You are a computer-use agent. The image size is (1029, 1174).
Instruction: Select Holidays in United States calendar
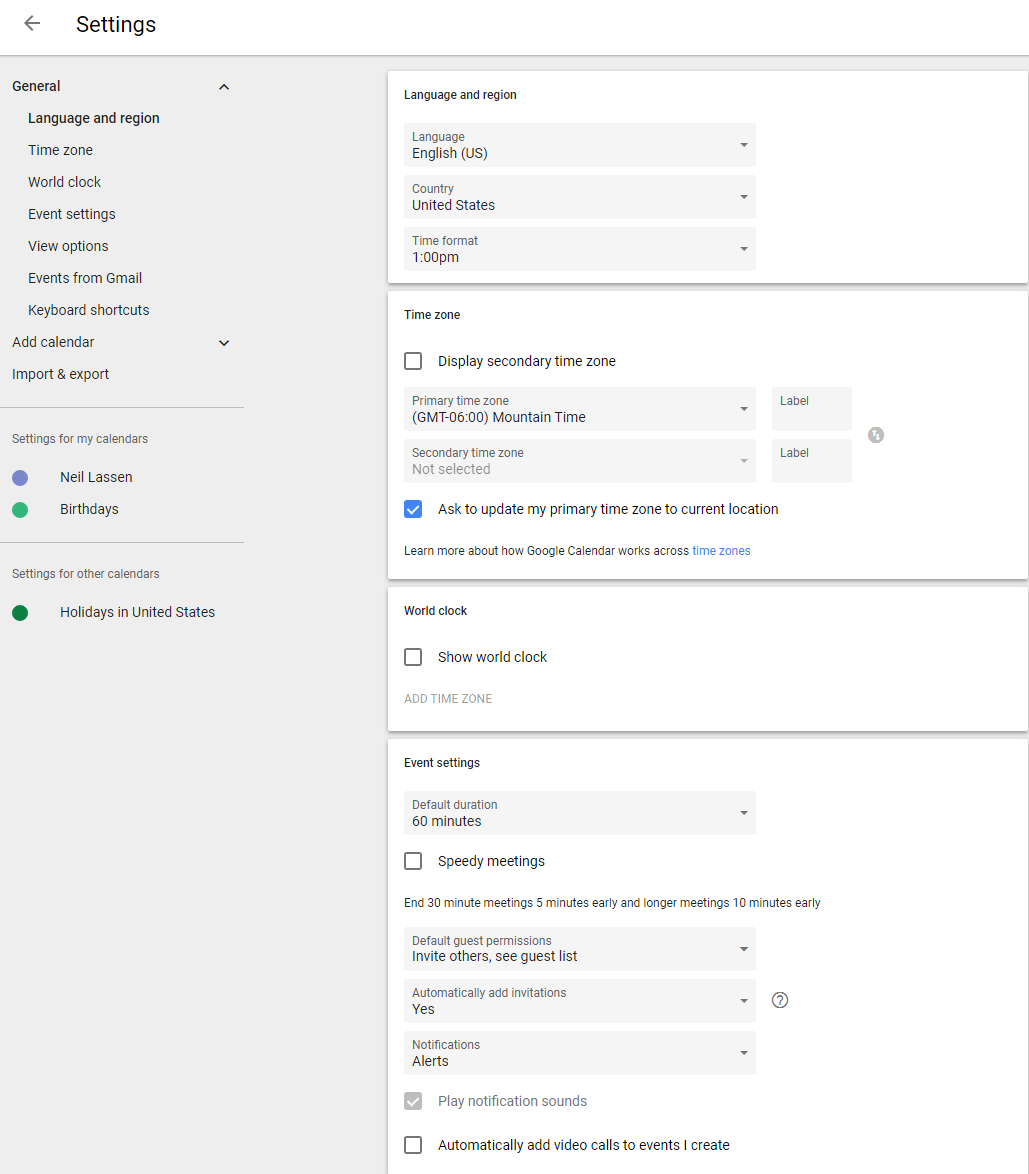click(137, 612)
